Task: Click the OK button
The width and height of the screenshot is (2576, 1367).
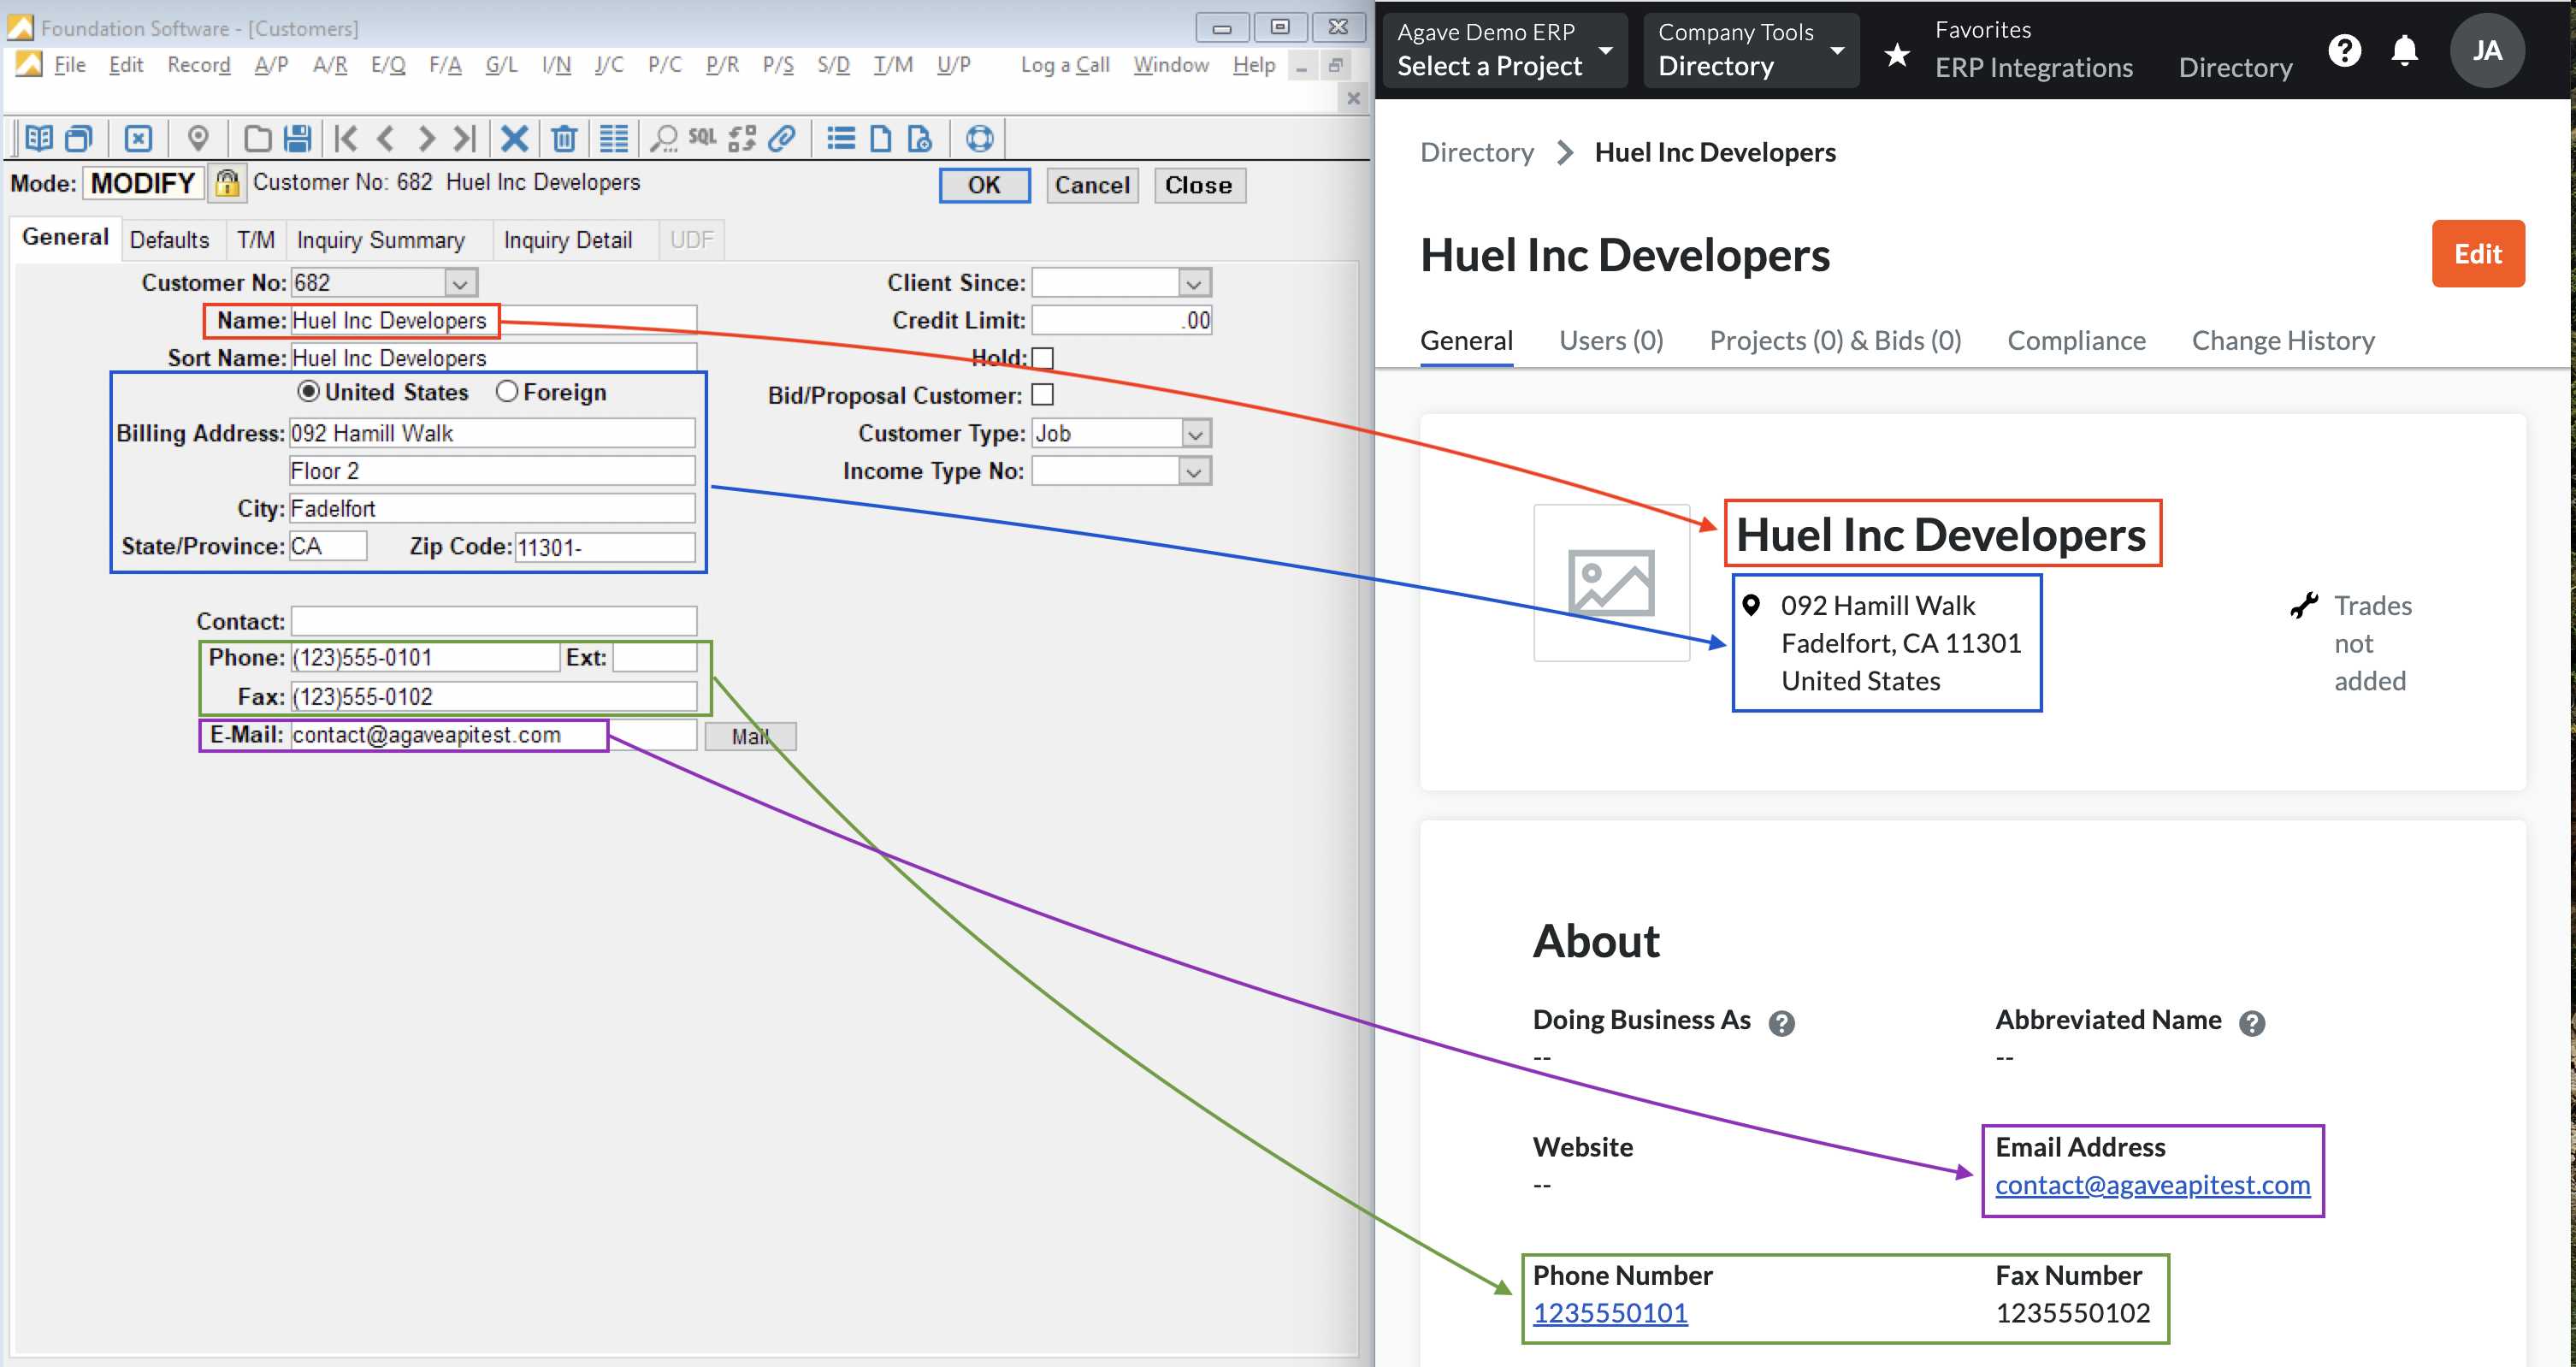Action: (984, 185)
